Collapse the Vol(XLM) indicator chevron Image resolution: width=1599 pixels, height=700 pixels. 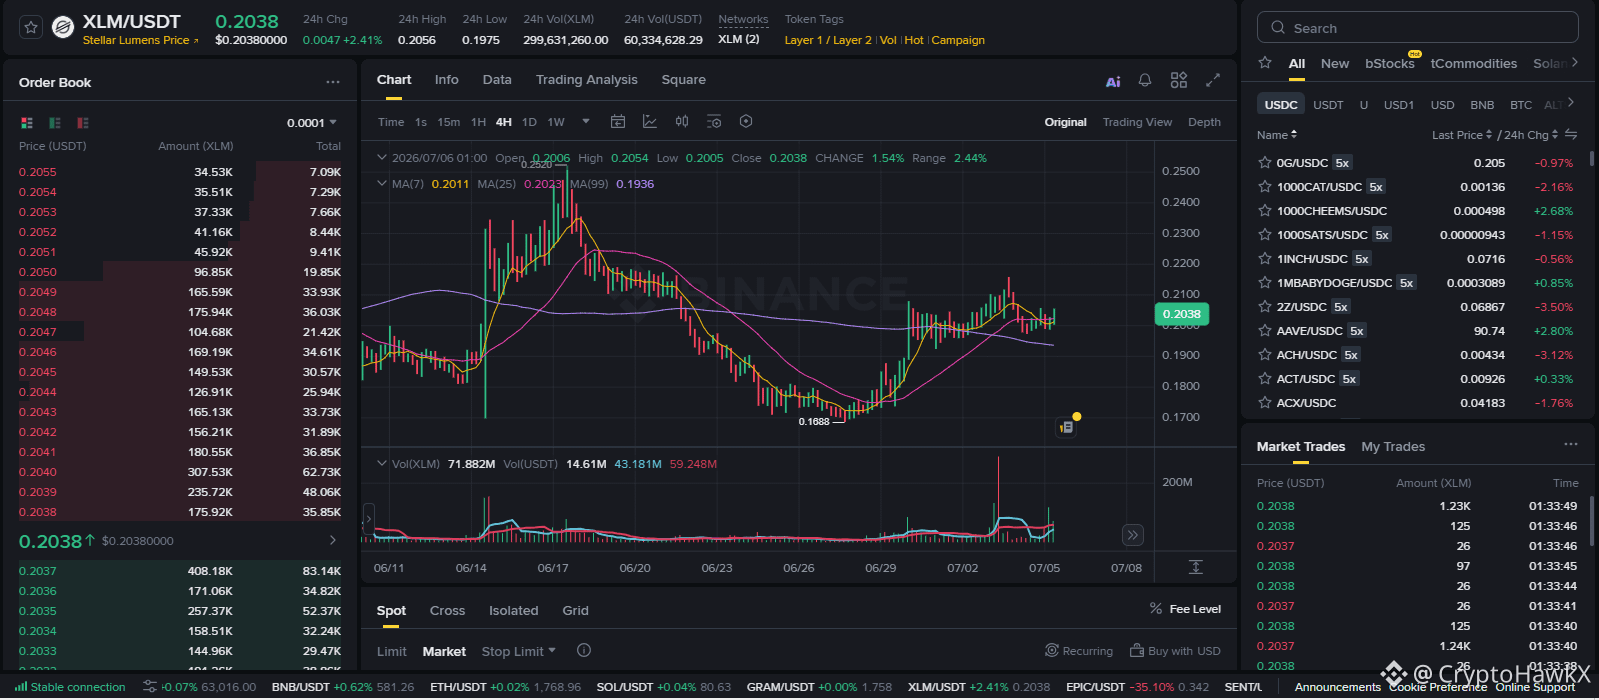tap(381, 463)
